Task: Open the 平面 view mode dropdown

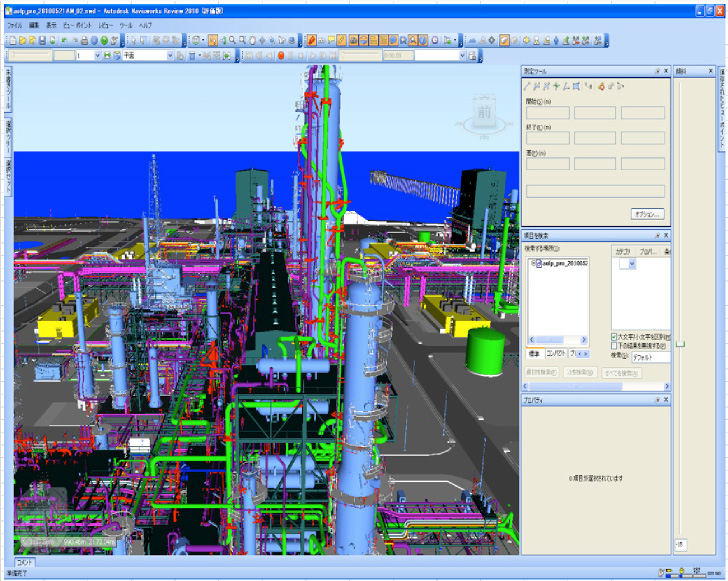Action: coord(170,56)
